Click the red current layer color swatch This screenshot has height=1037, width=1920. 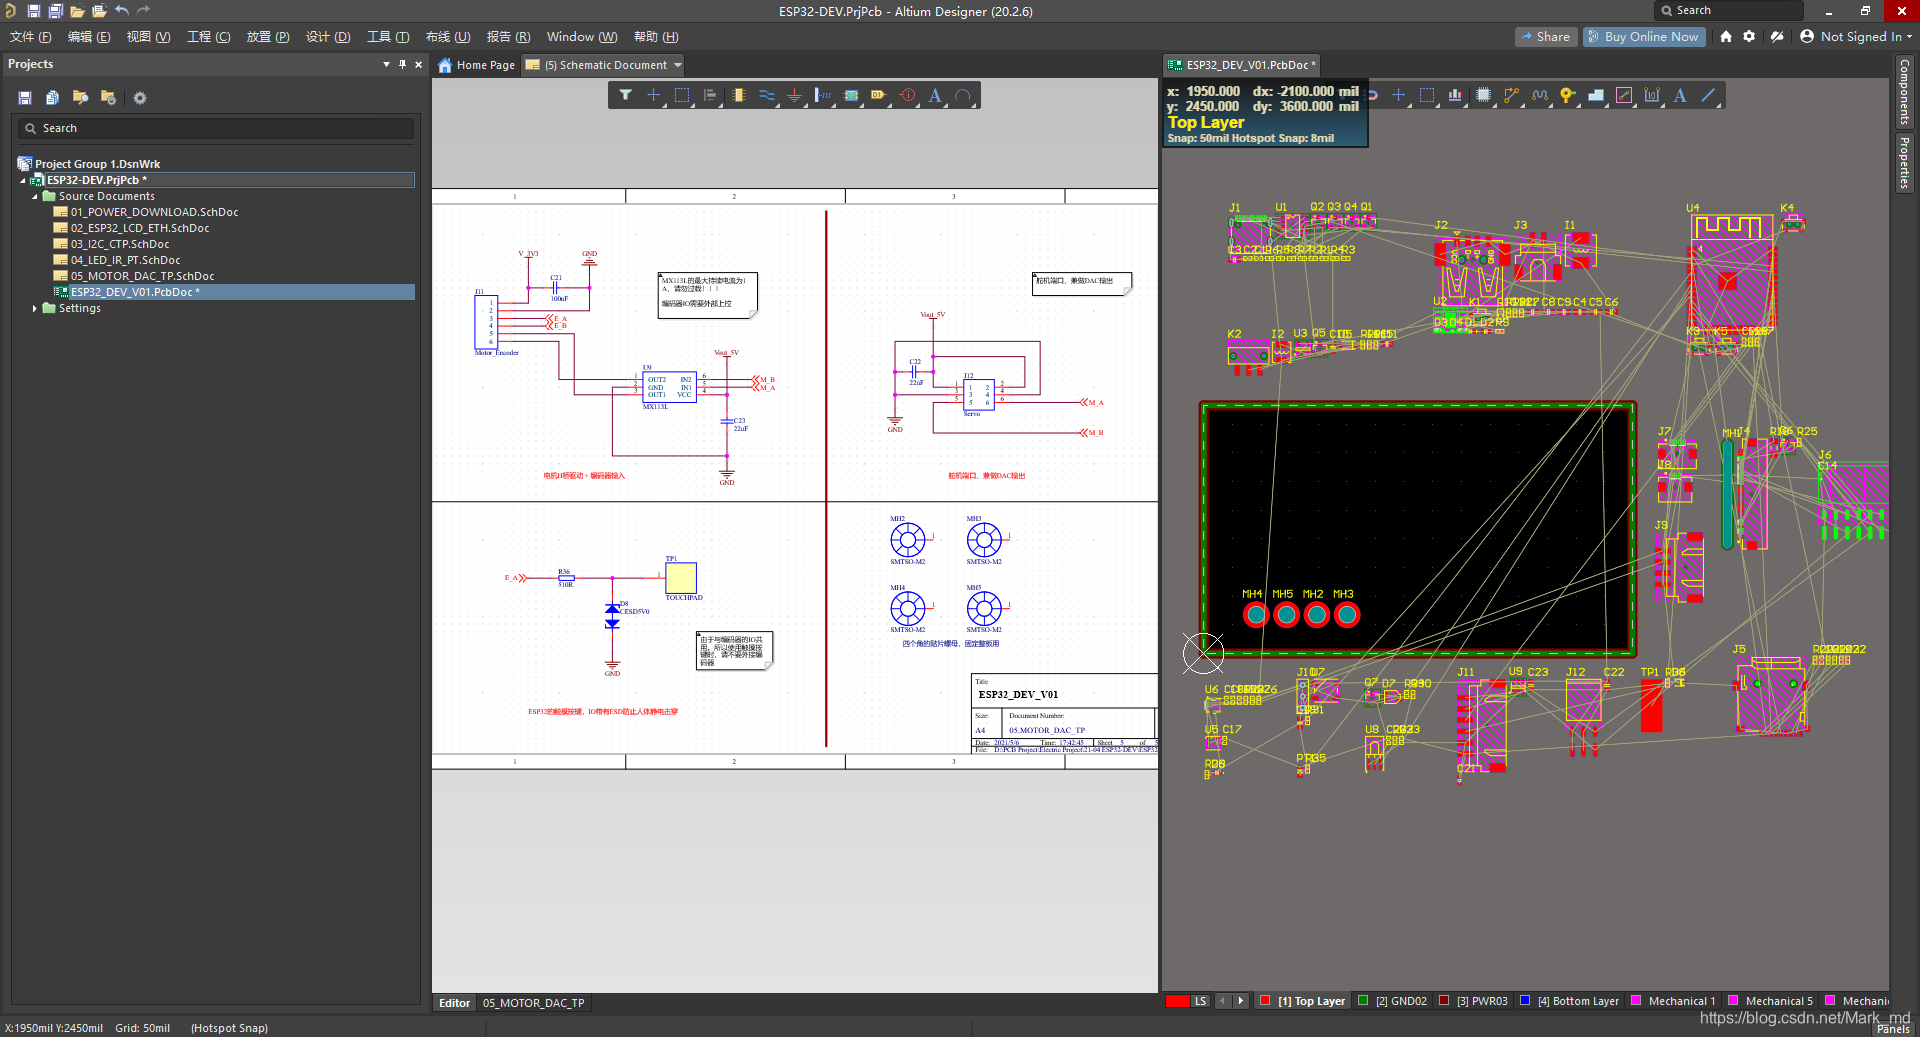point(1177,1001)
